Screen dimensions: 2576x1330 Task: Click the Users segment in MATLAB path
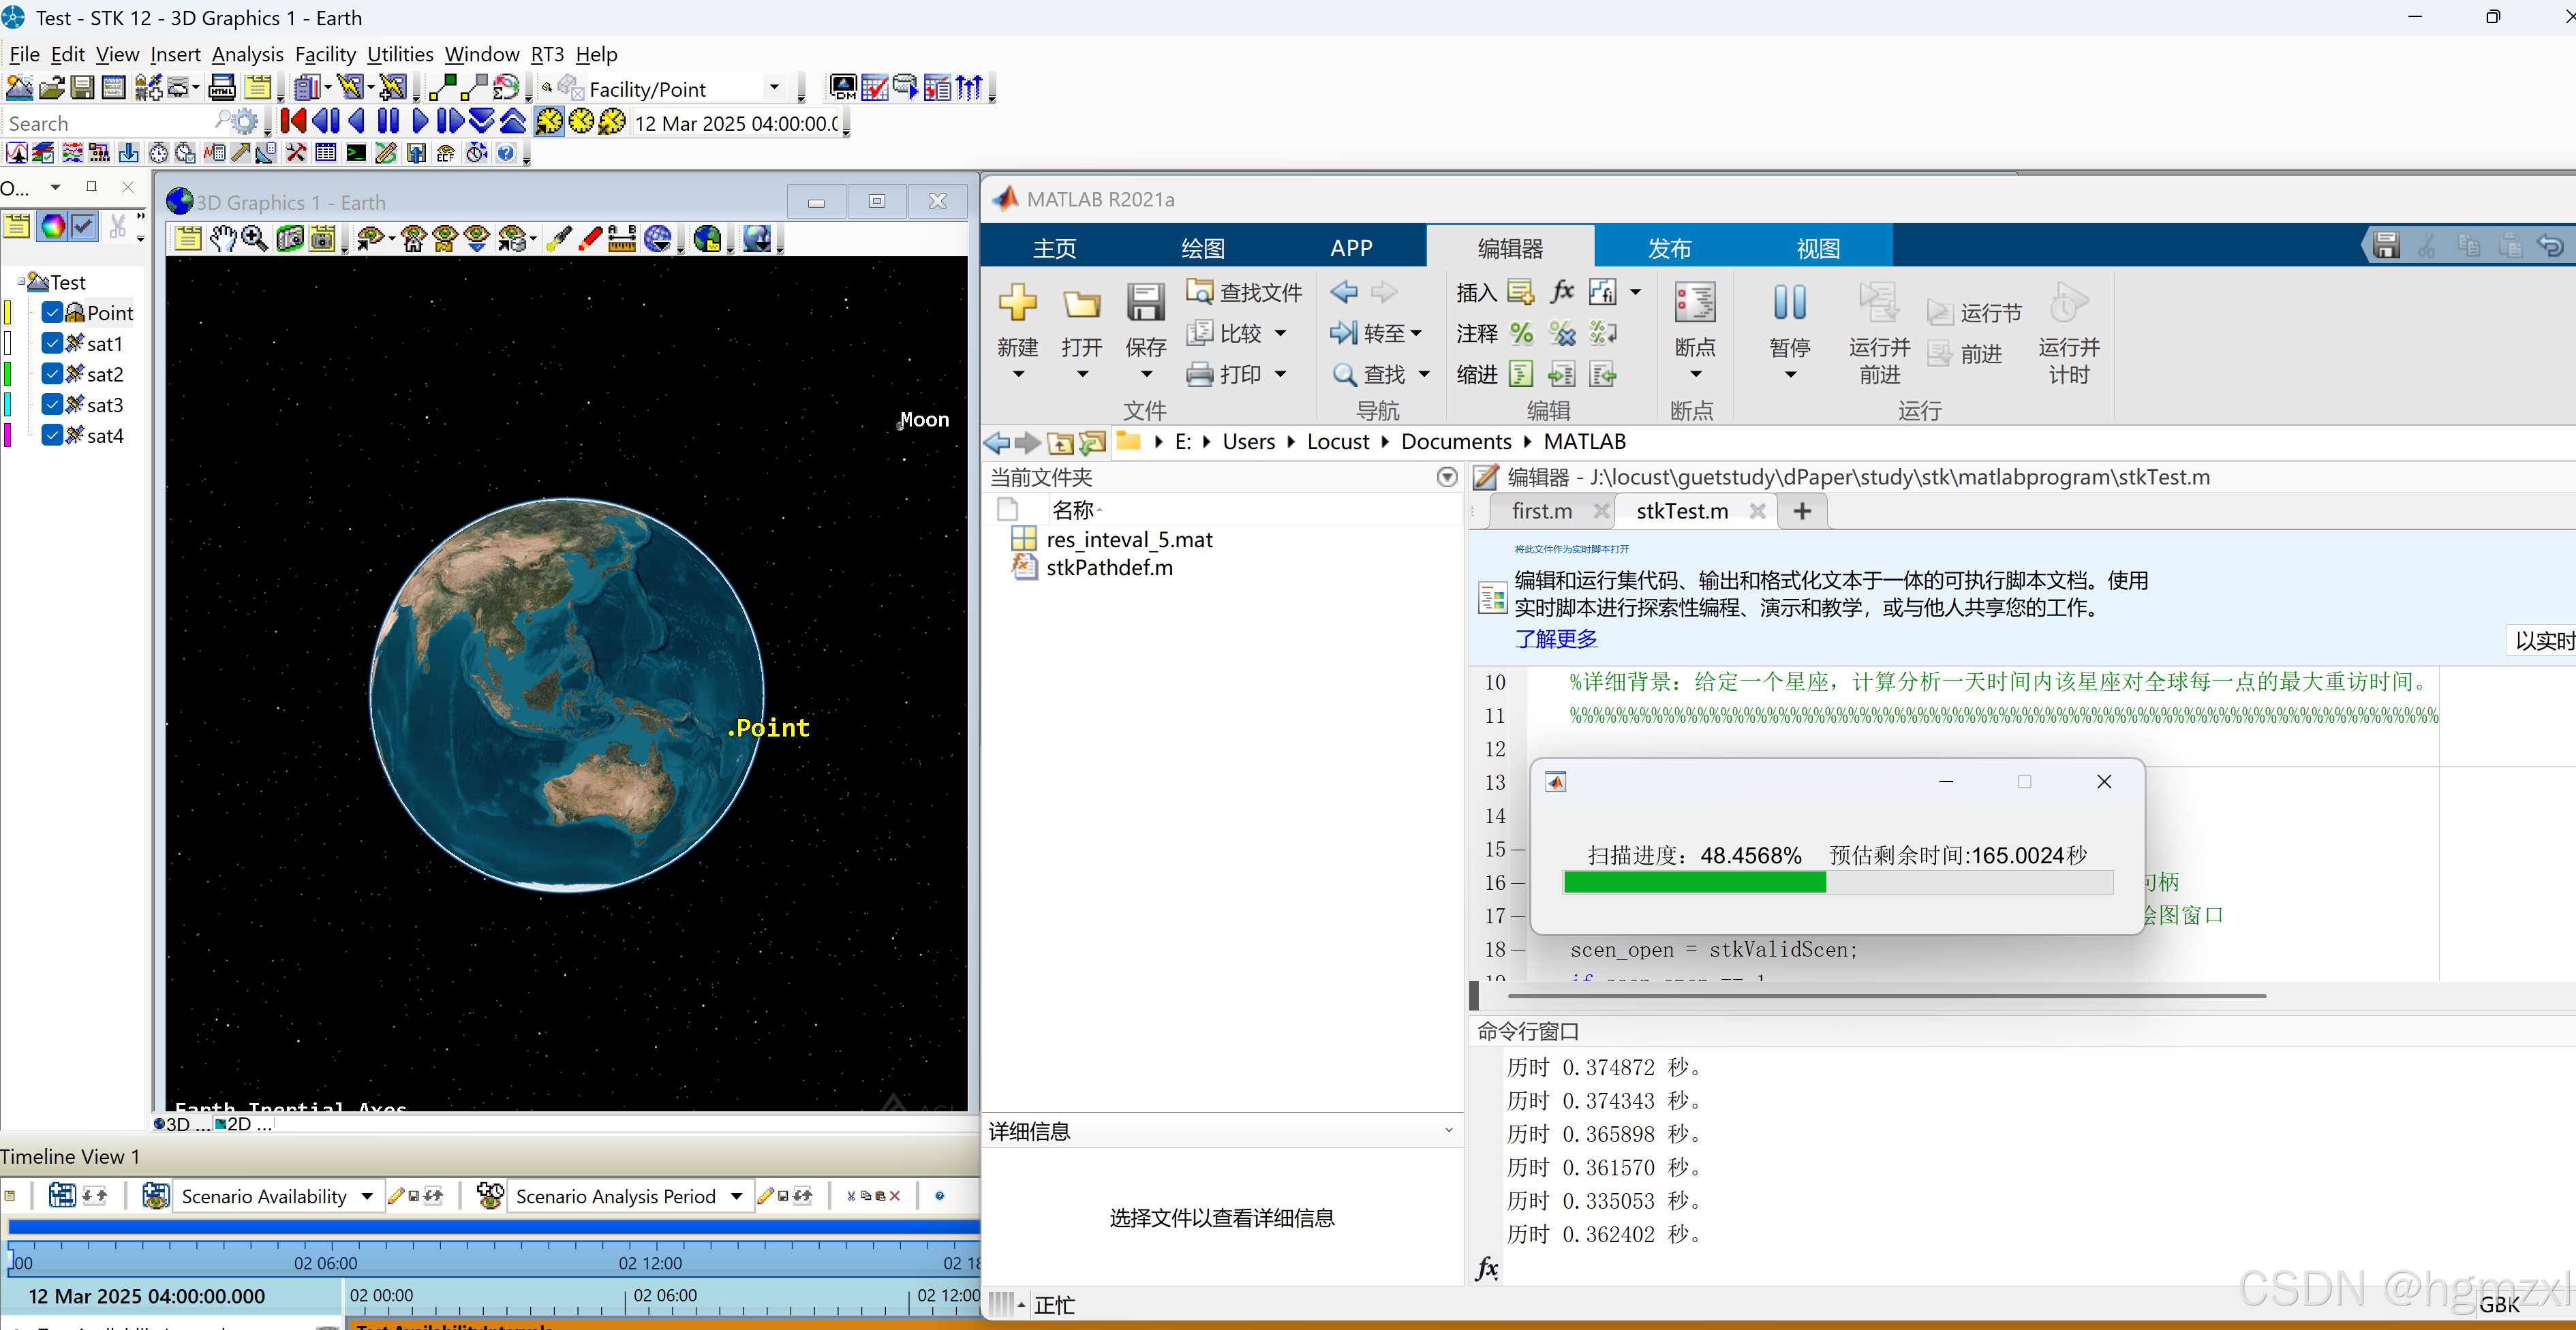[x=1248, y=442]
